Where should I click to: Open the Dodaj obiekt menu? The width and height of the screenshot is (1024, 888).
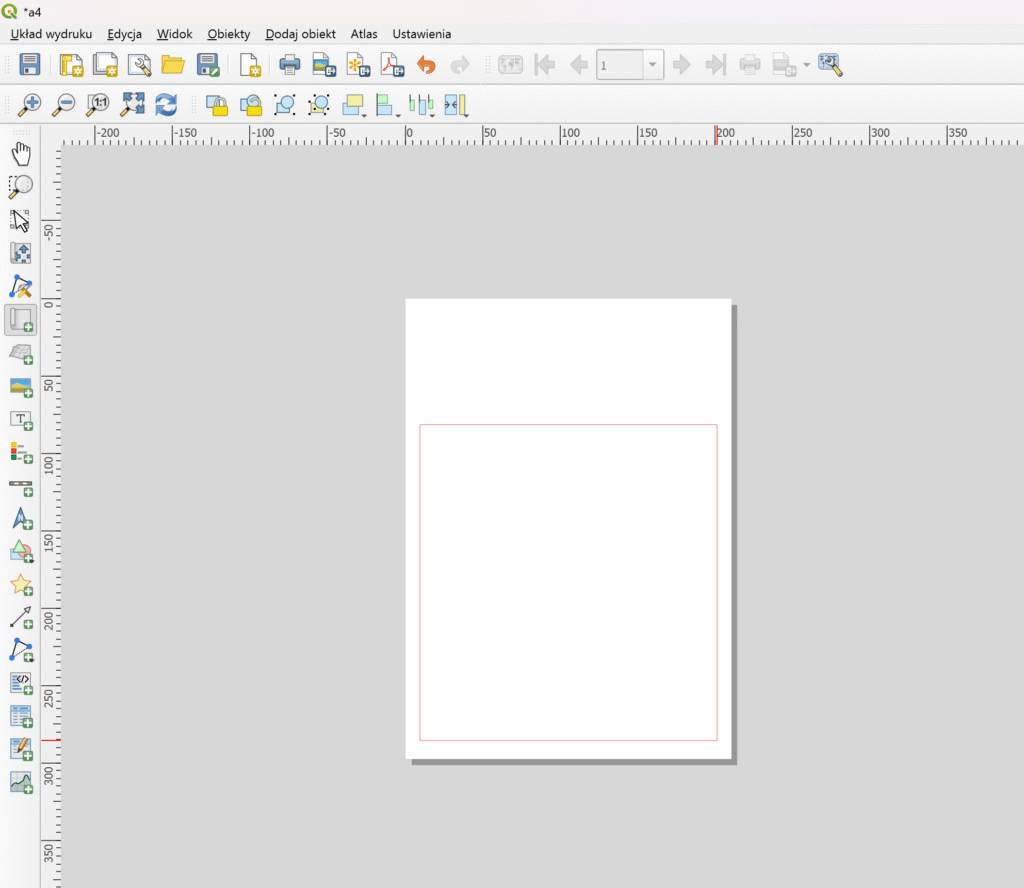tap(301, 34)
